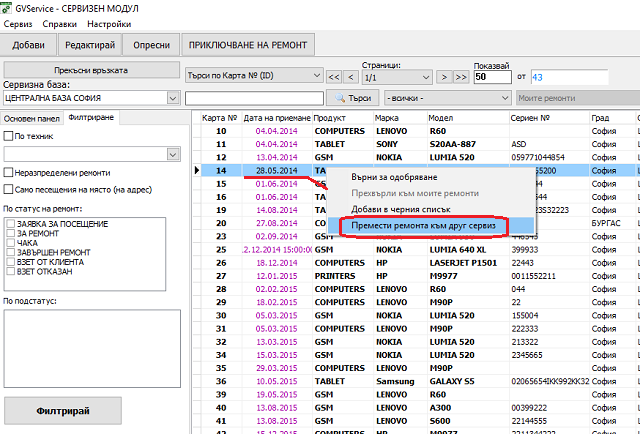Select LUMIA 640 XL model cell

(x=468, y=249)
